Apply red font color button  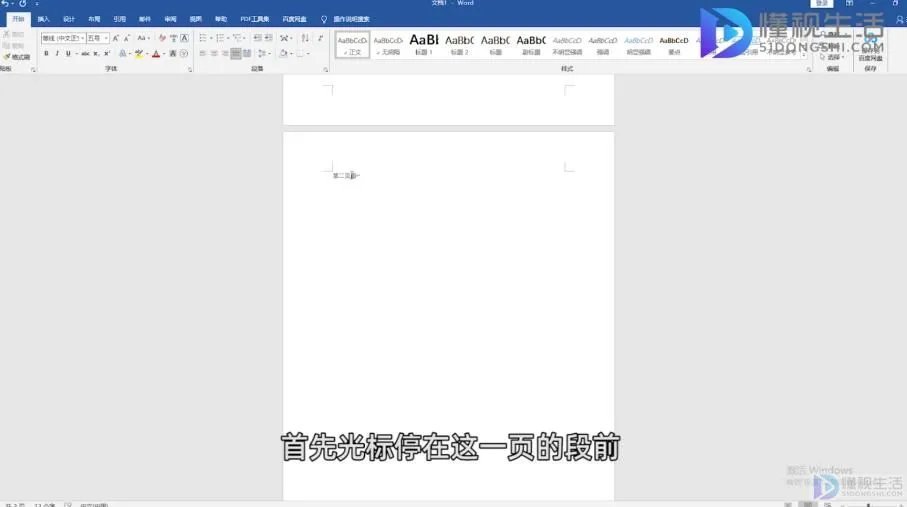[156, 53]
